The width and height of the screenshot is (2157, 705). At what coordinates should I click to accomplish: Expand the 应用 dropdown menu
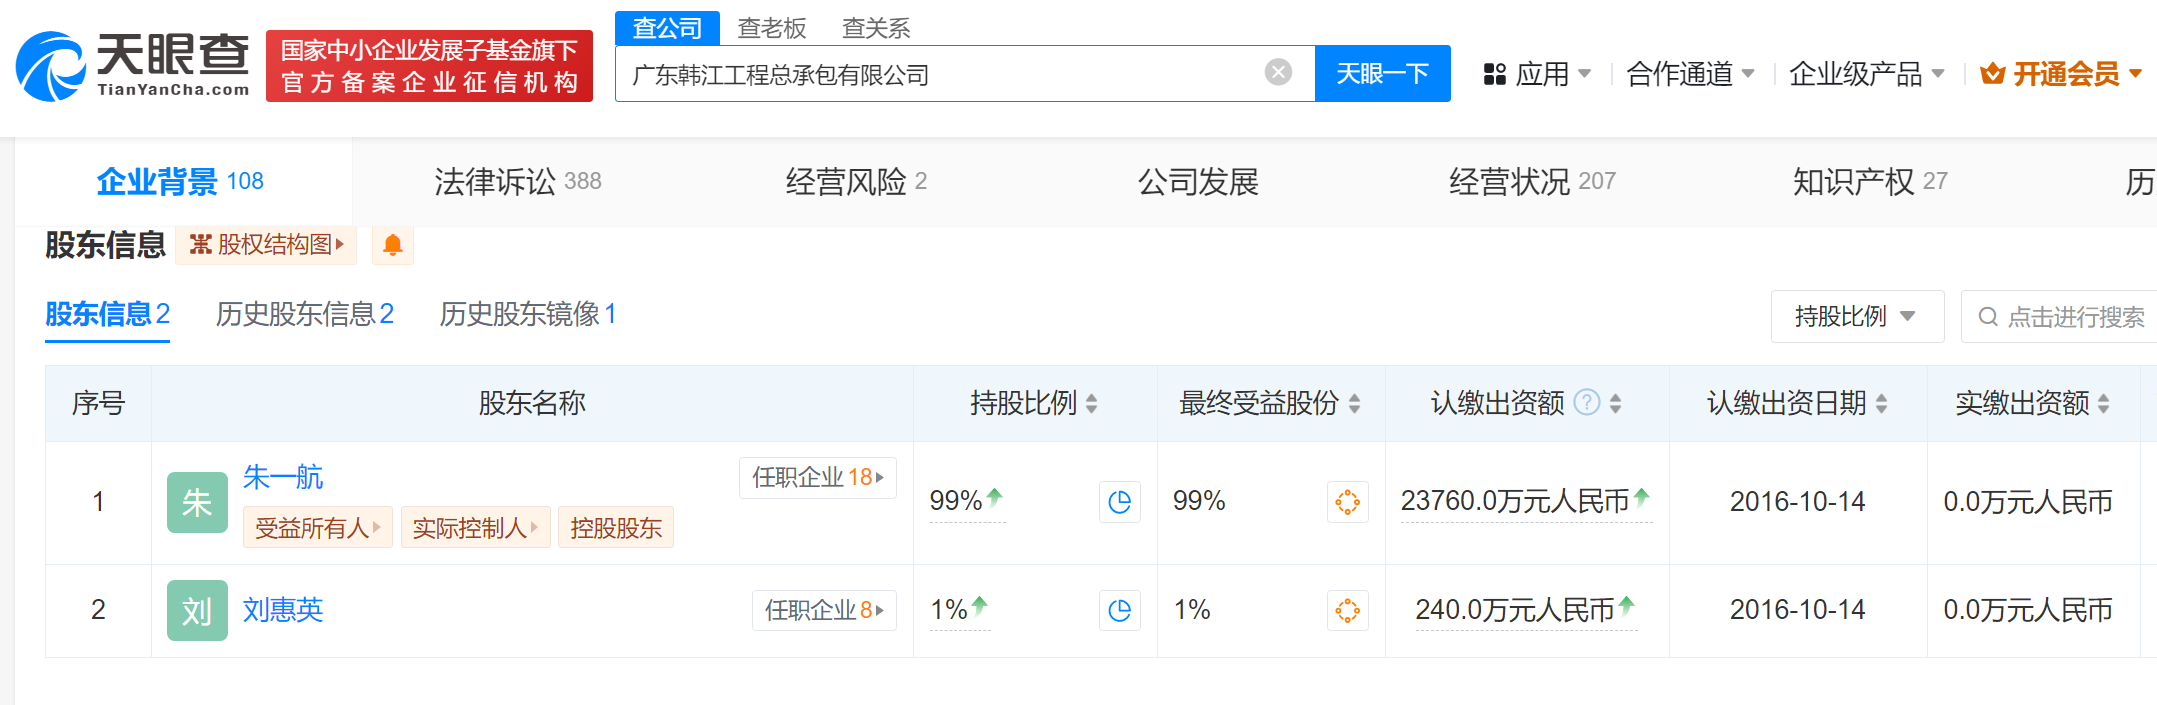click(x=1537, y=74)
